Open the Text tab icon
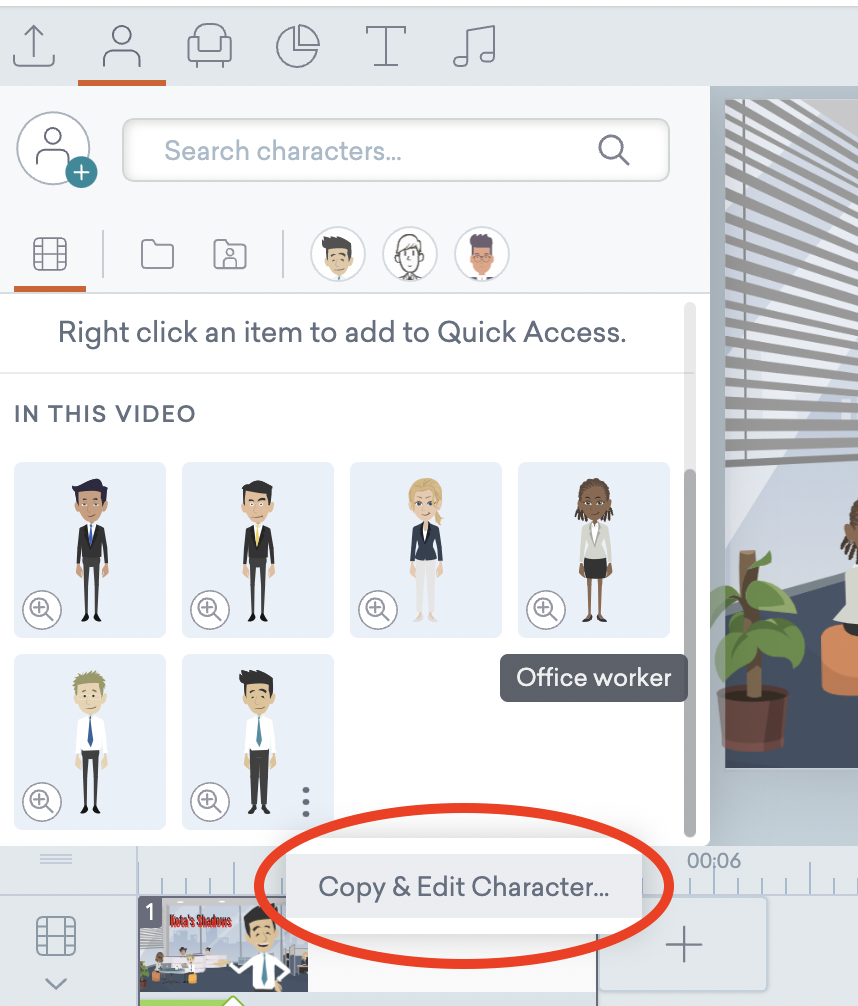The height and width of the screenshot is (1006, 858). [385, 46]
